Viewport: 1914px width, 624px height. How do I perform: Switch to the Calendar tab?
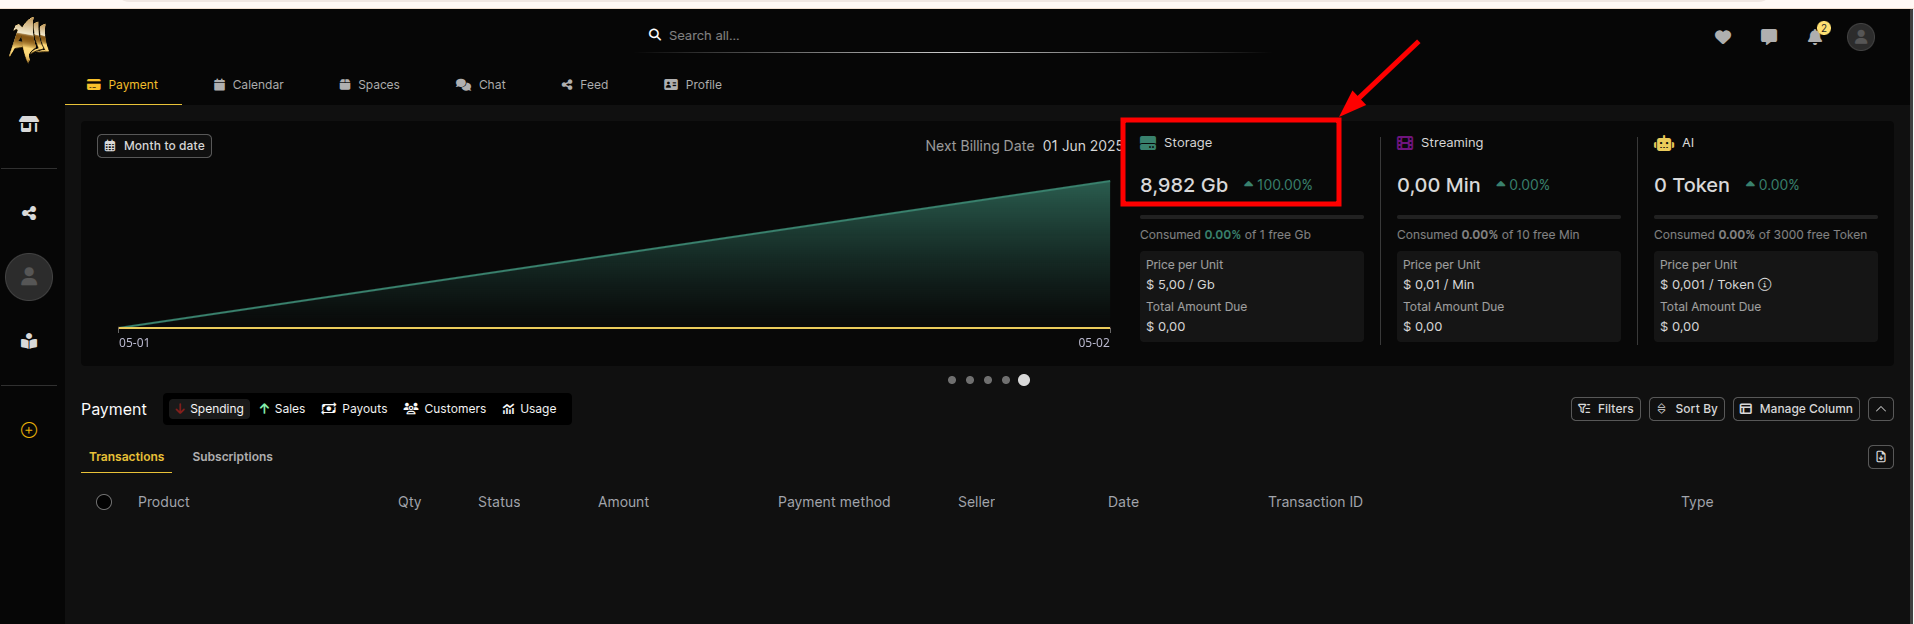(248, 85)
